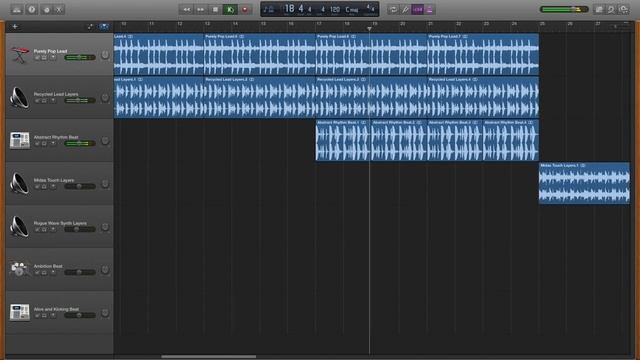Viewport: 640px width, 360px height.
Task: Click the Abstract Rhythm Beat volume slider
Action: click(x=80, y=143)
